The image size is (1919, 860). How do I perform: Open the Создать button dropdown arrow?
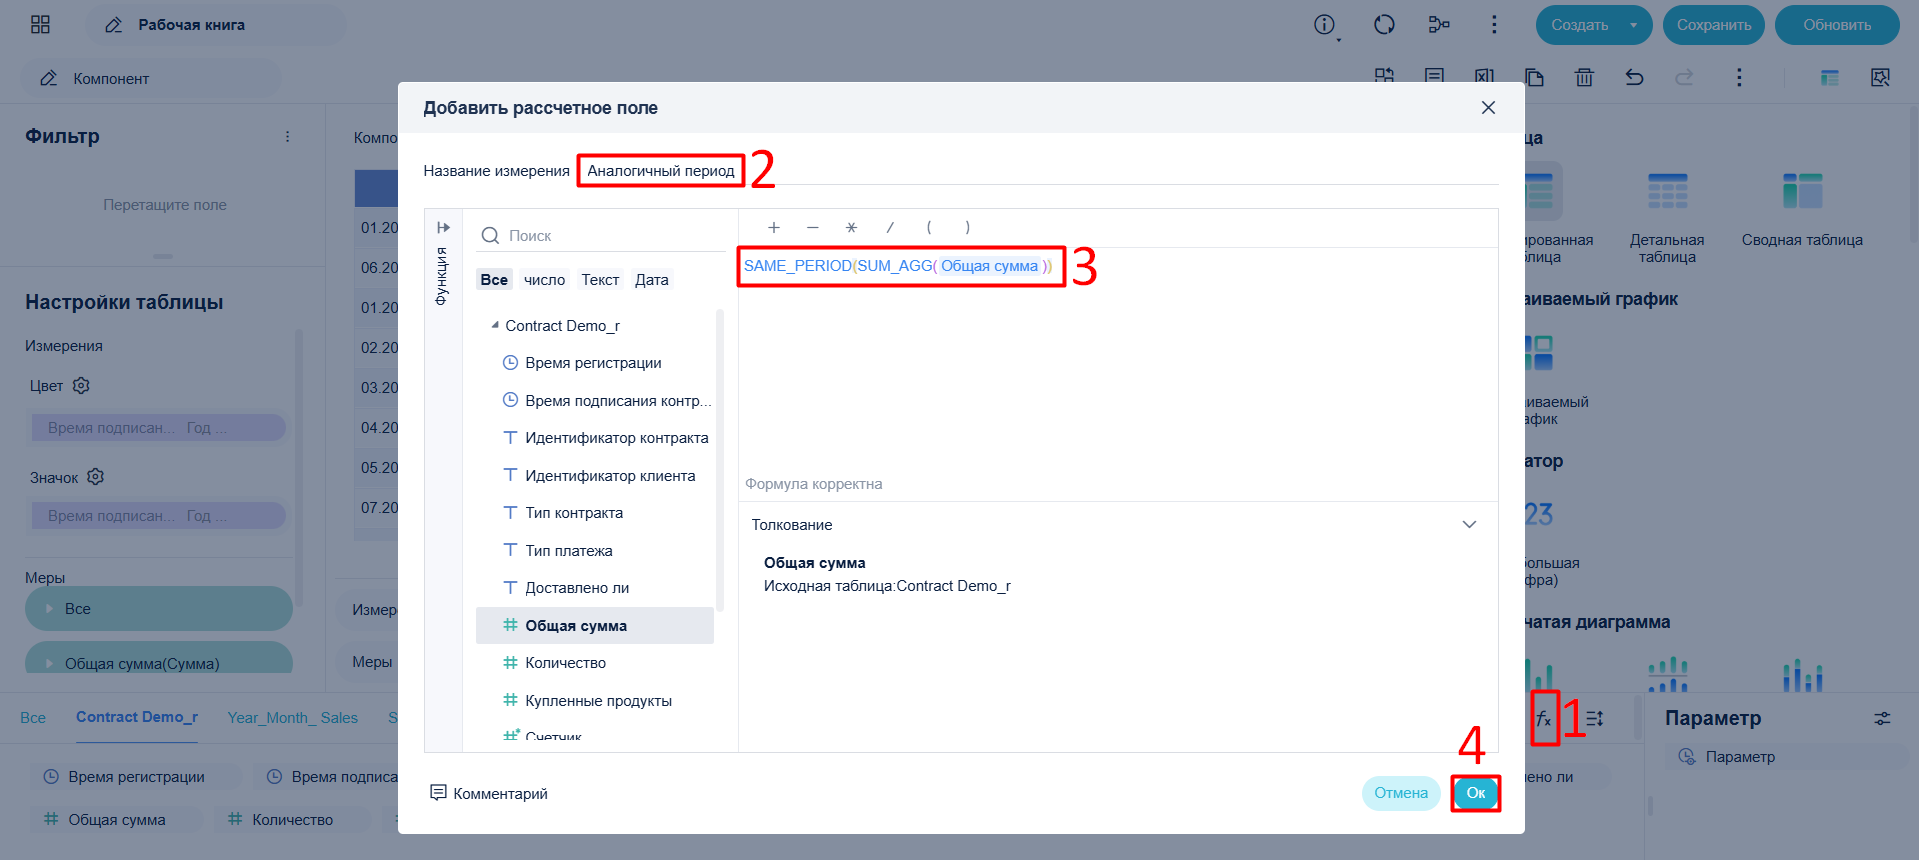[x=1634, y=25]
